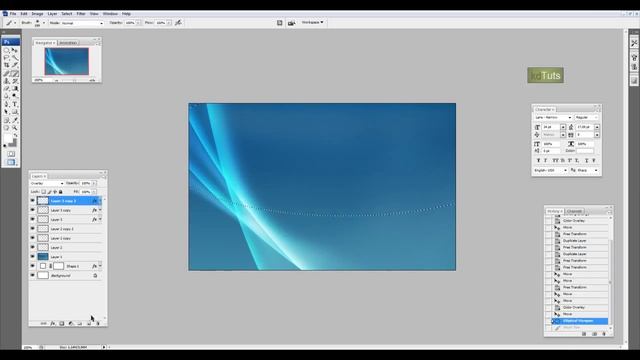Click the font size field in the Character panel
Viewport: 640px width, 360px height.
(x=551, y=127)
